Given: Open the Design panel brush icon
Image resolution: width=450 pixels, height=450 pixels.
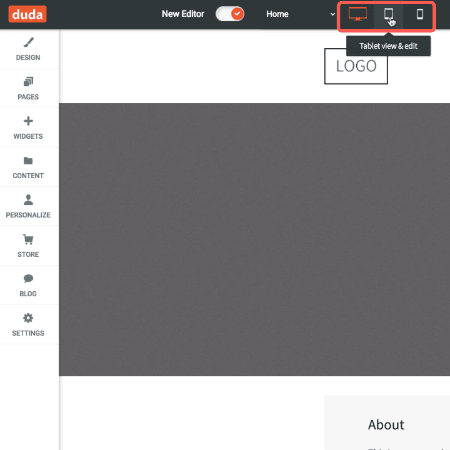Looking at the screenshot, I should (x=29, y=42).
